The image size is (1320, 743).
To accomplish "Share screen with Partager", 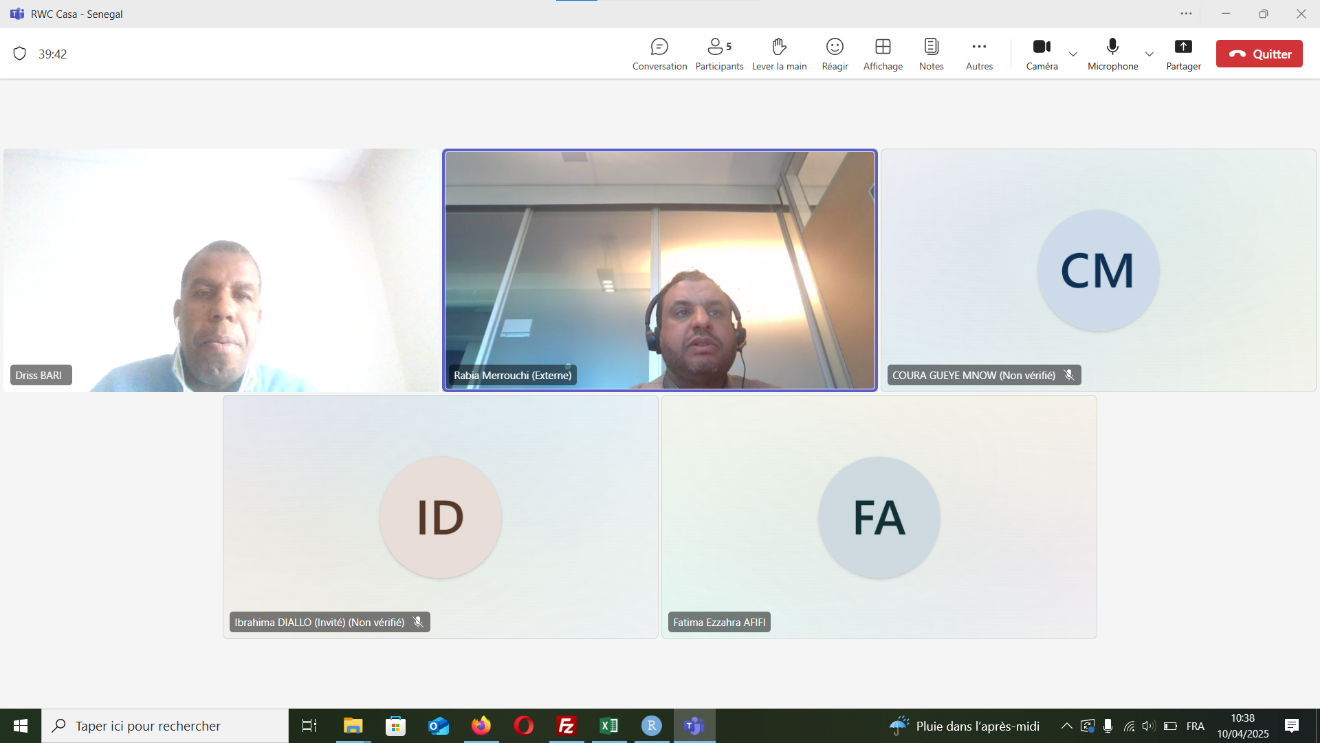I will click(x=1183, y=54).
